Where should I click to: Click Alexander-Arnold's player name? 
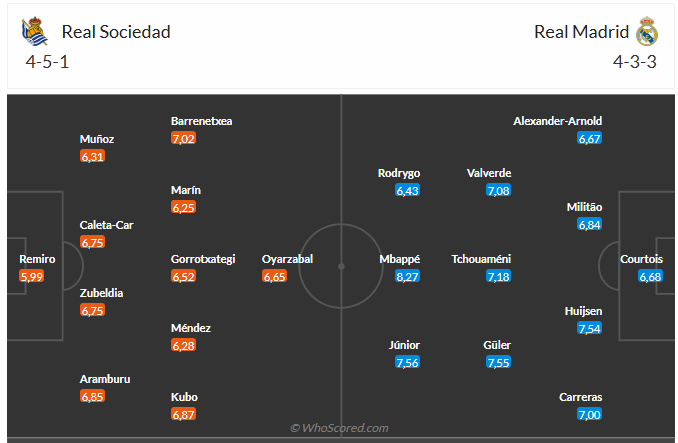[x=557, y=121]
